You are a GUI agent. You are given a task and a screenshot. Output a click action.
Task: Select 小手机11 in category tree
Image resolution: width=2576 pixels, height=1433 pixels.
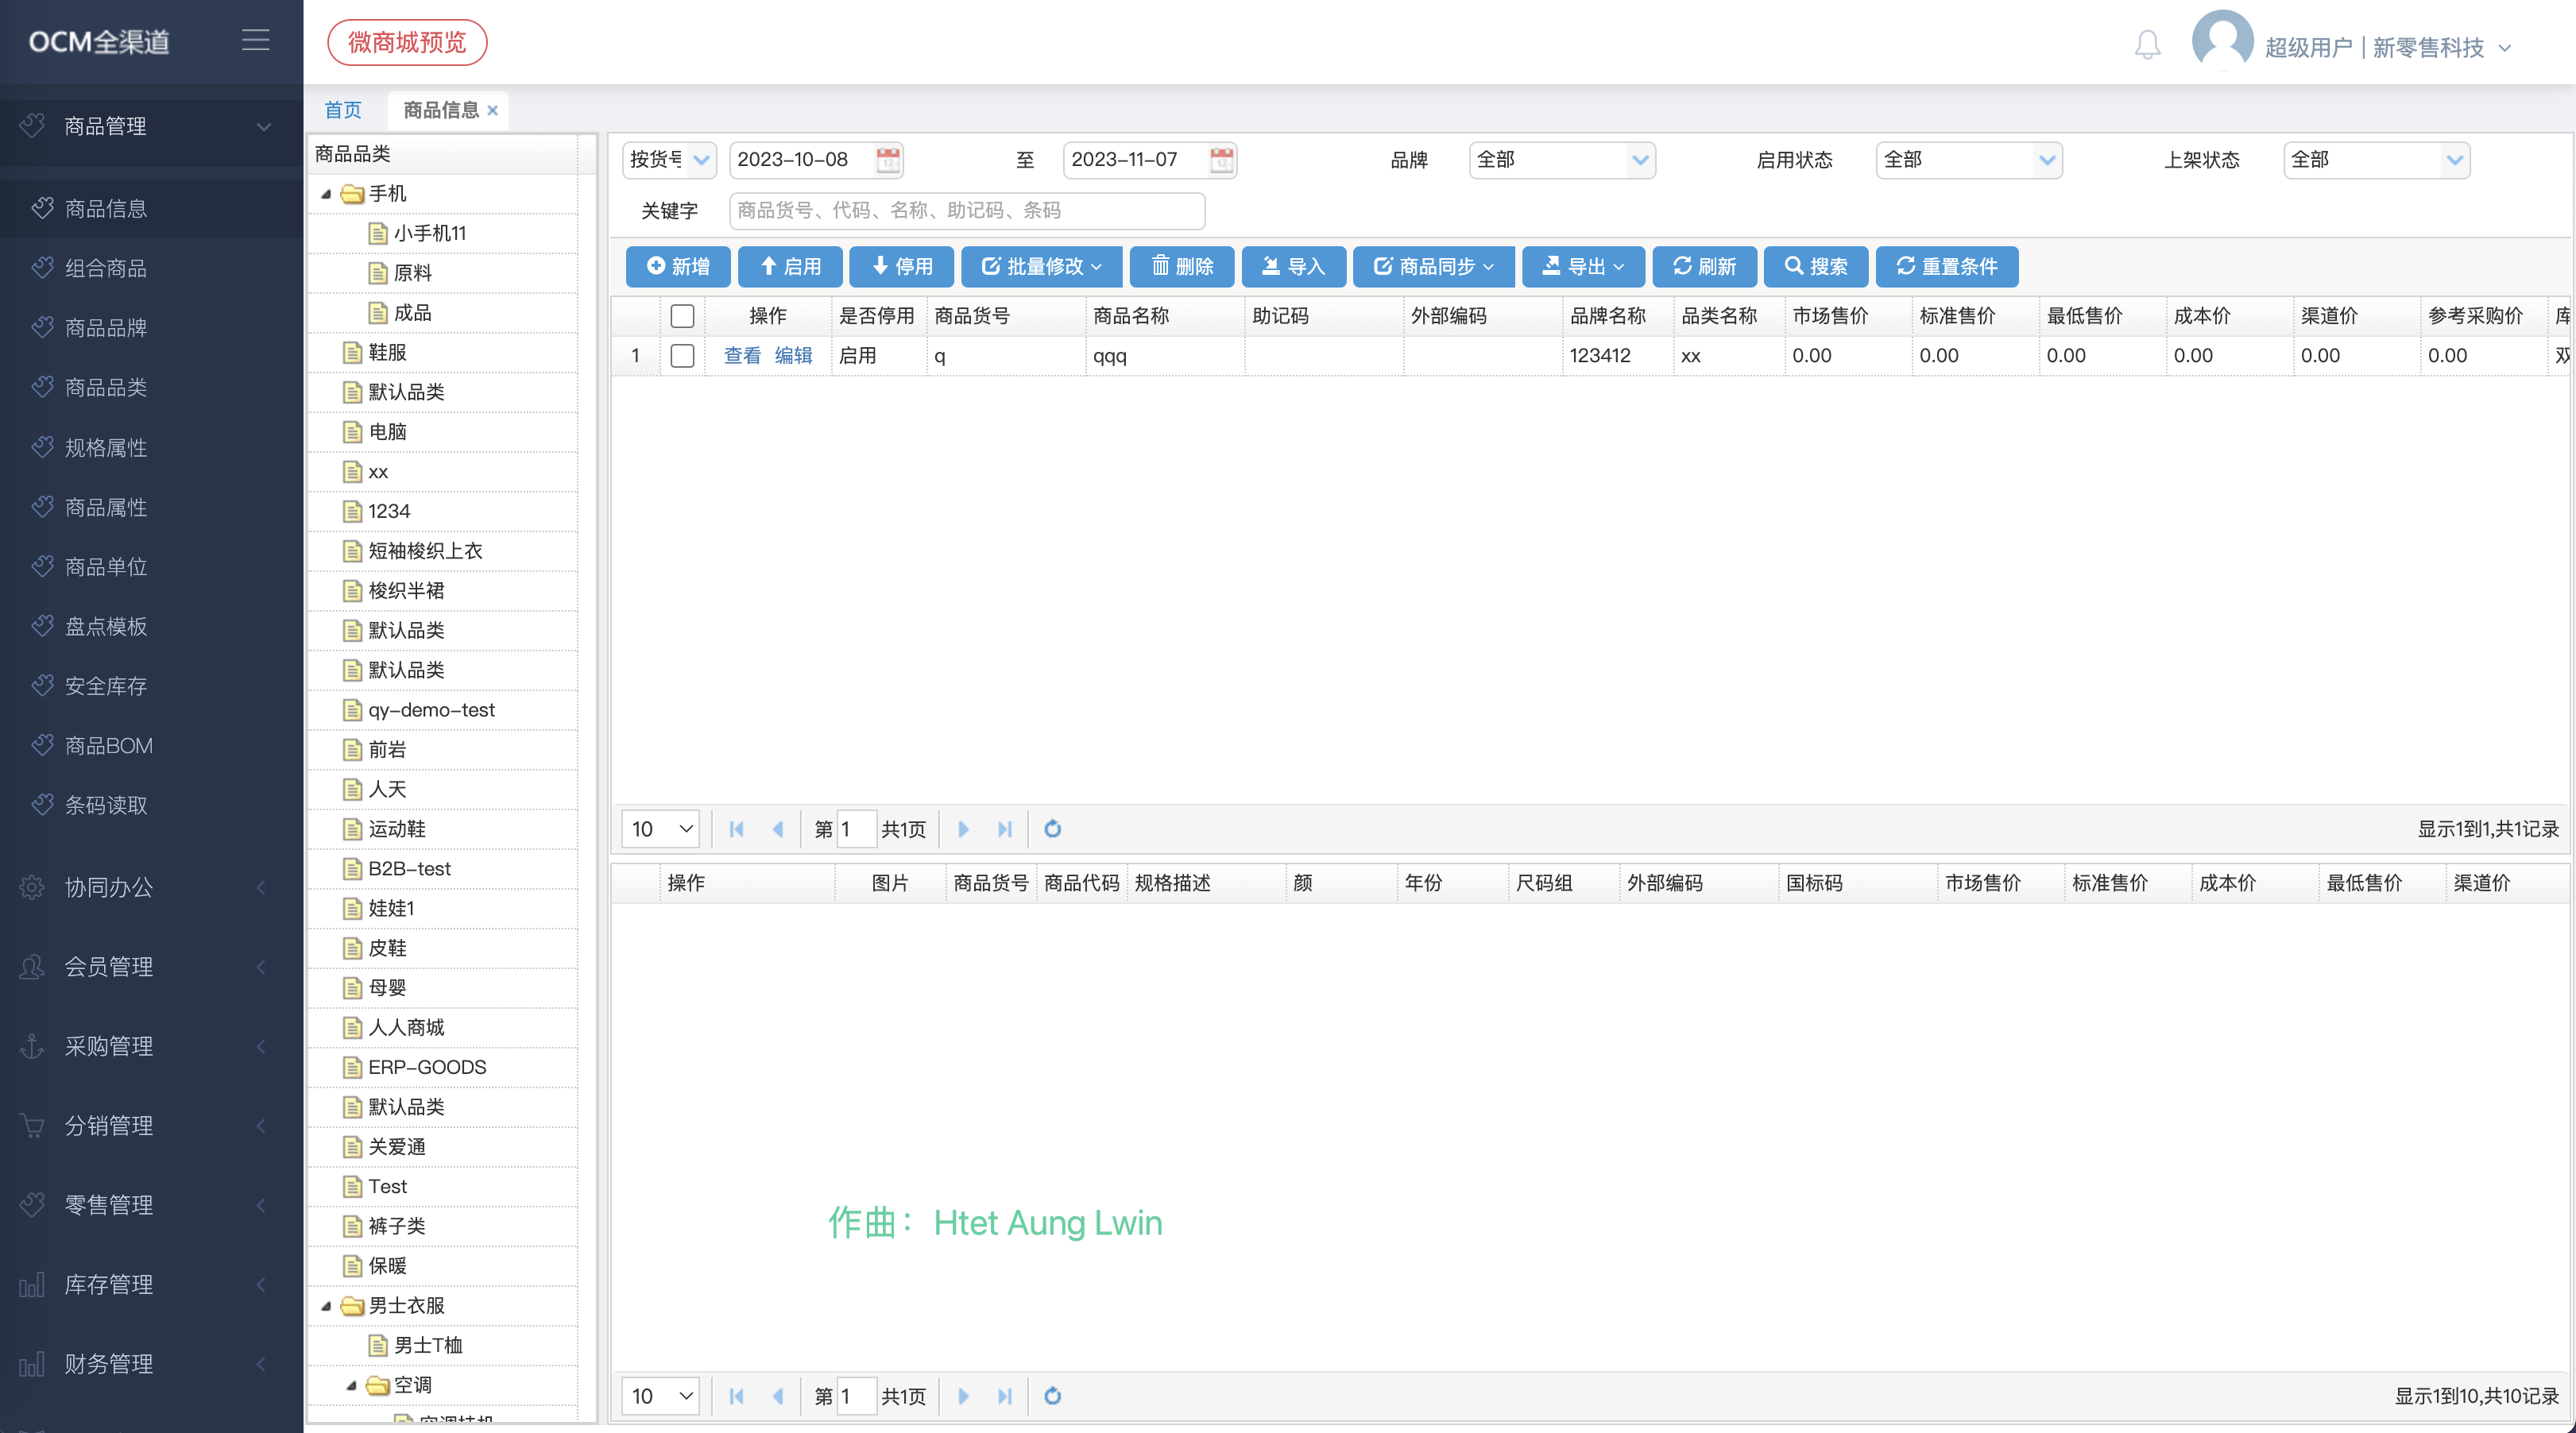tap(430, 233)
